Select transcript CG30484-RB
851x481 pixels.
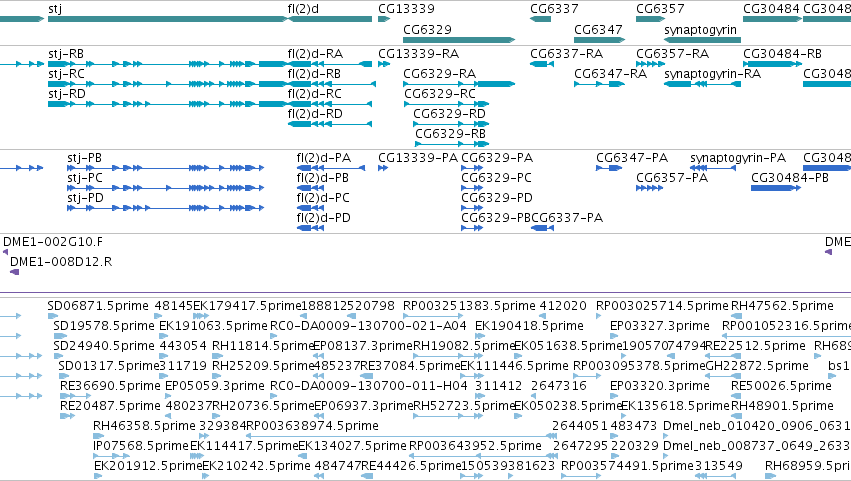tap(782, 54)
